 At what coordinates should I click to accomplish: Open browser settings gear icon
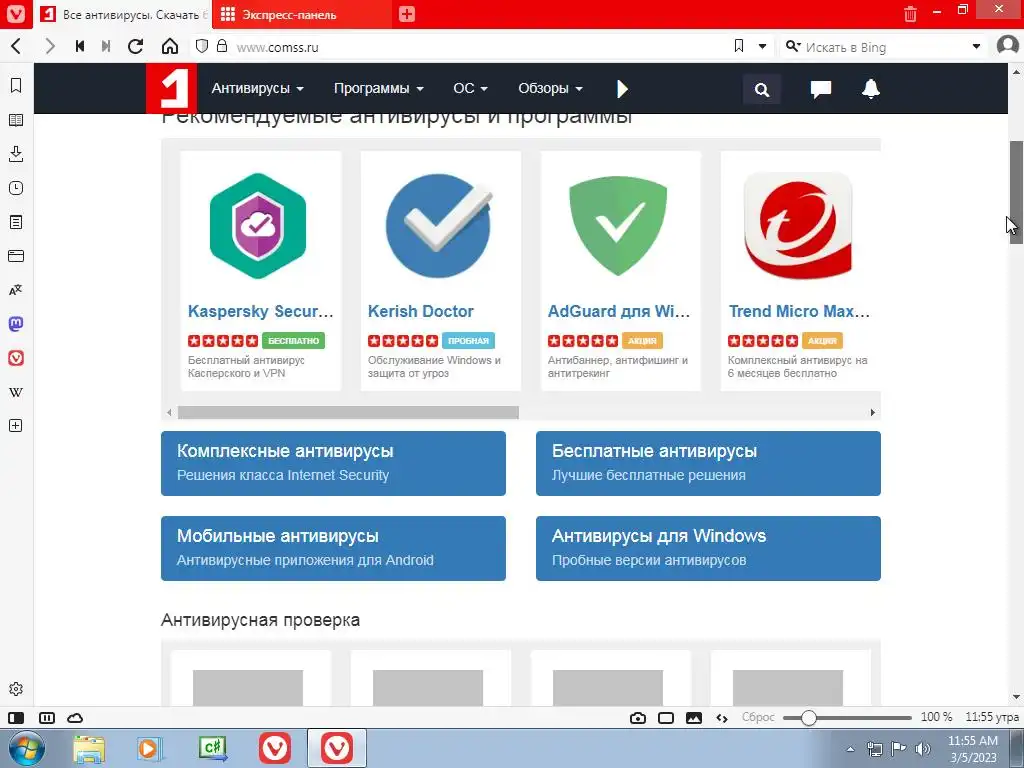pos(16,689)
